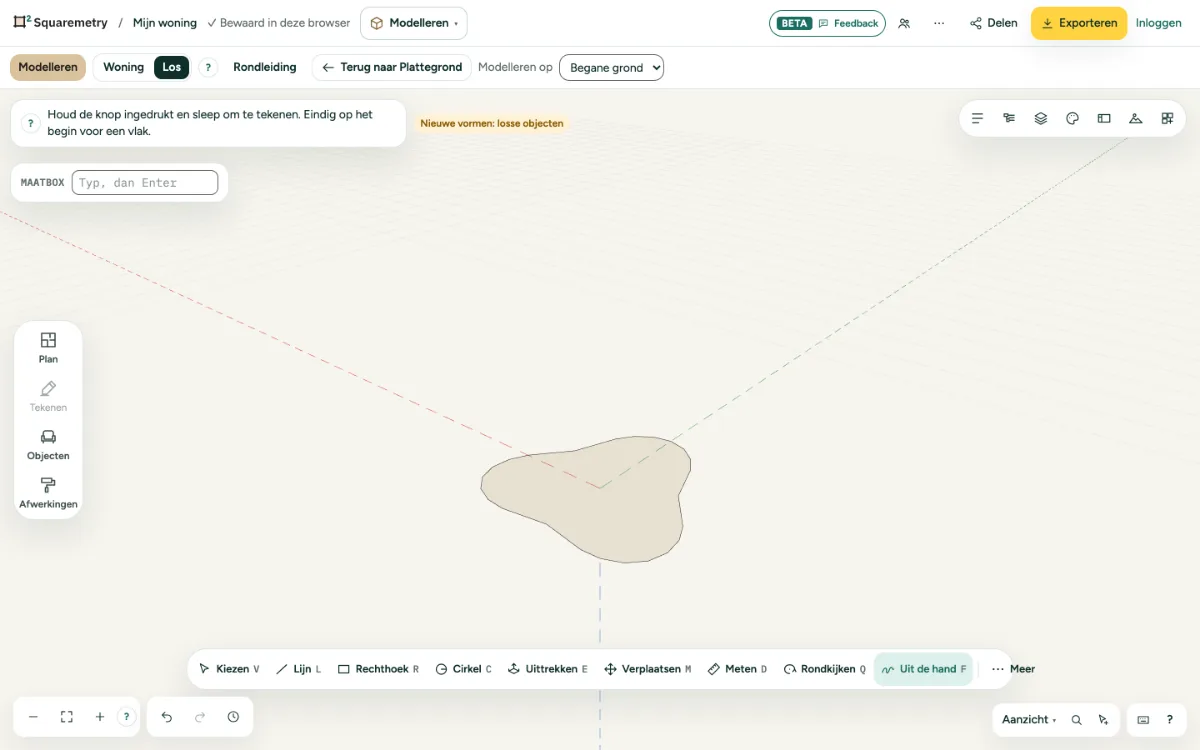Viewport: 1200px width, 750px height.
Task: Toggle the side panel layout icon
Action: click(1104, 118)
